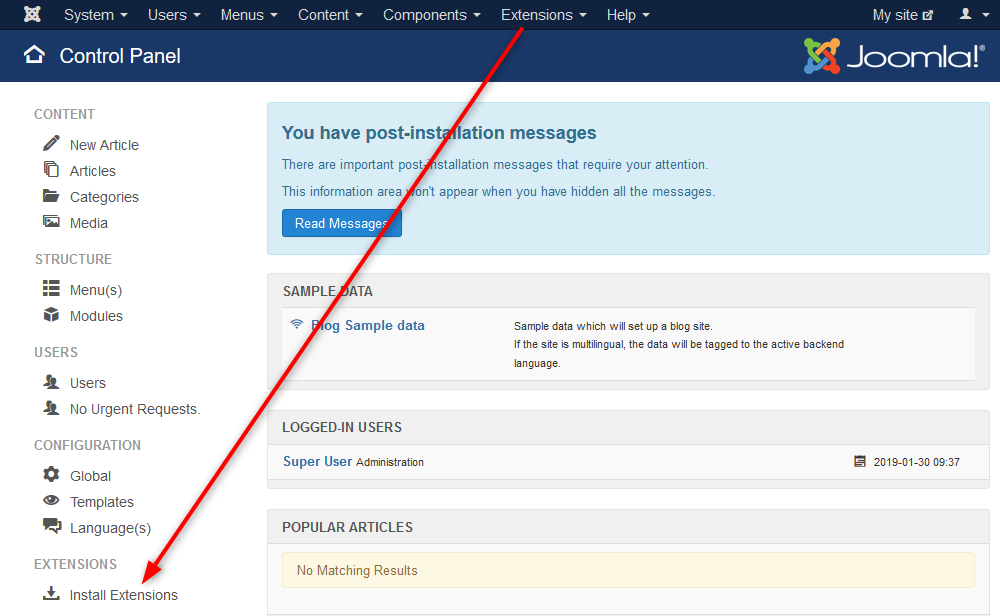Open the Content menu
Image resolution: width=1000 pixels, height=616 pixels.
(x=330, y=15)
